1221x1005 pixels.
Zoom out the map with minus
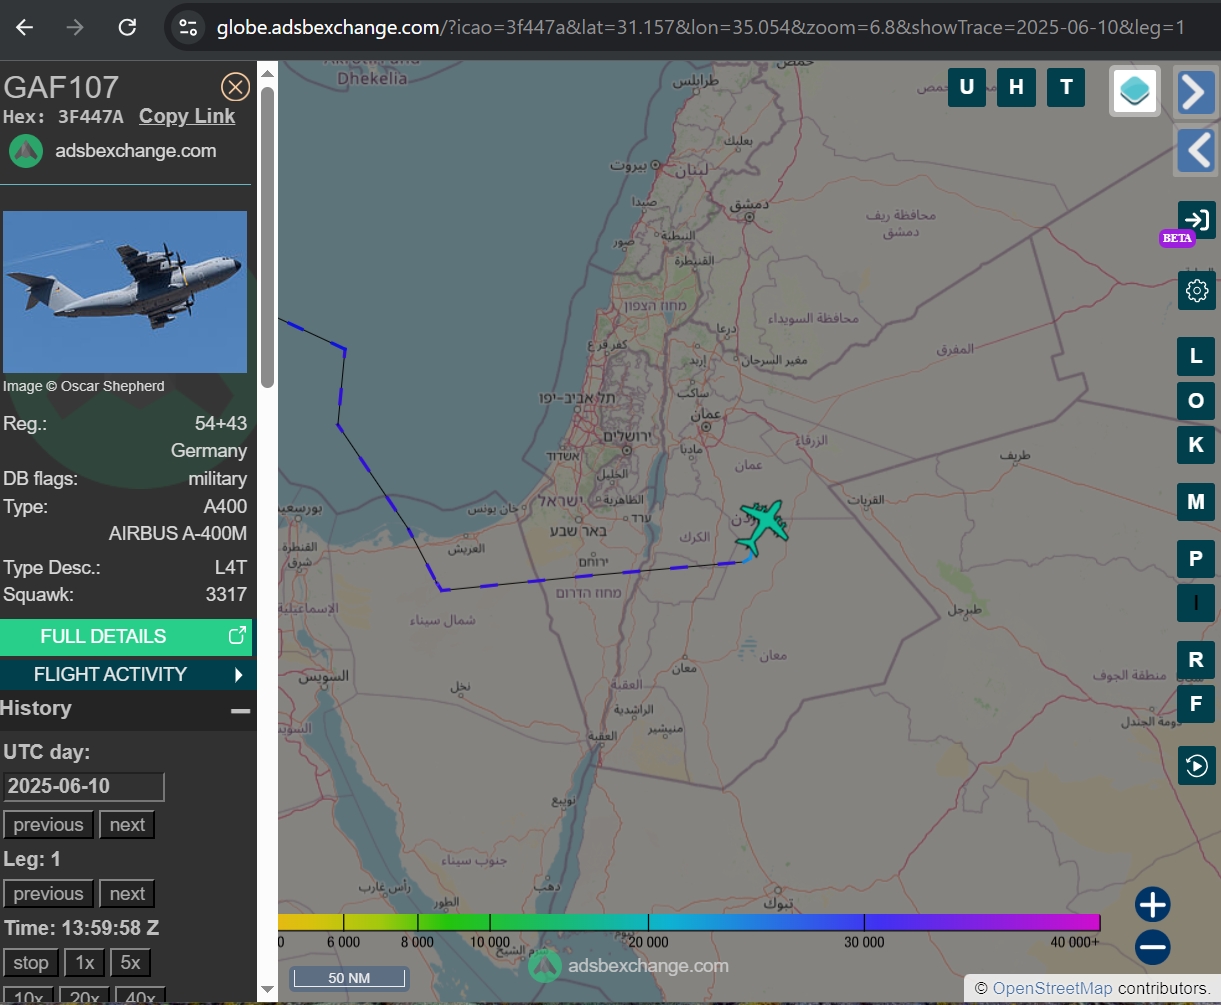click(x=1153, y=947)
